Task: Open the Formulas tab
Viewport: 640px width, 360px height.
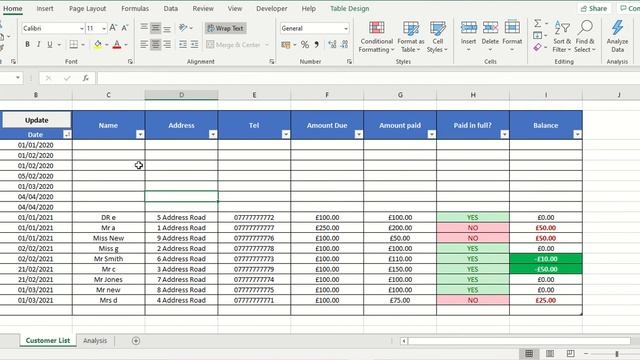Action: coord(135,8)
